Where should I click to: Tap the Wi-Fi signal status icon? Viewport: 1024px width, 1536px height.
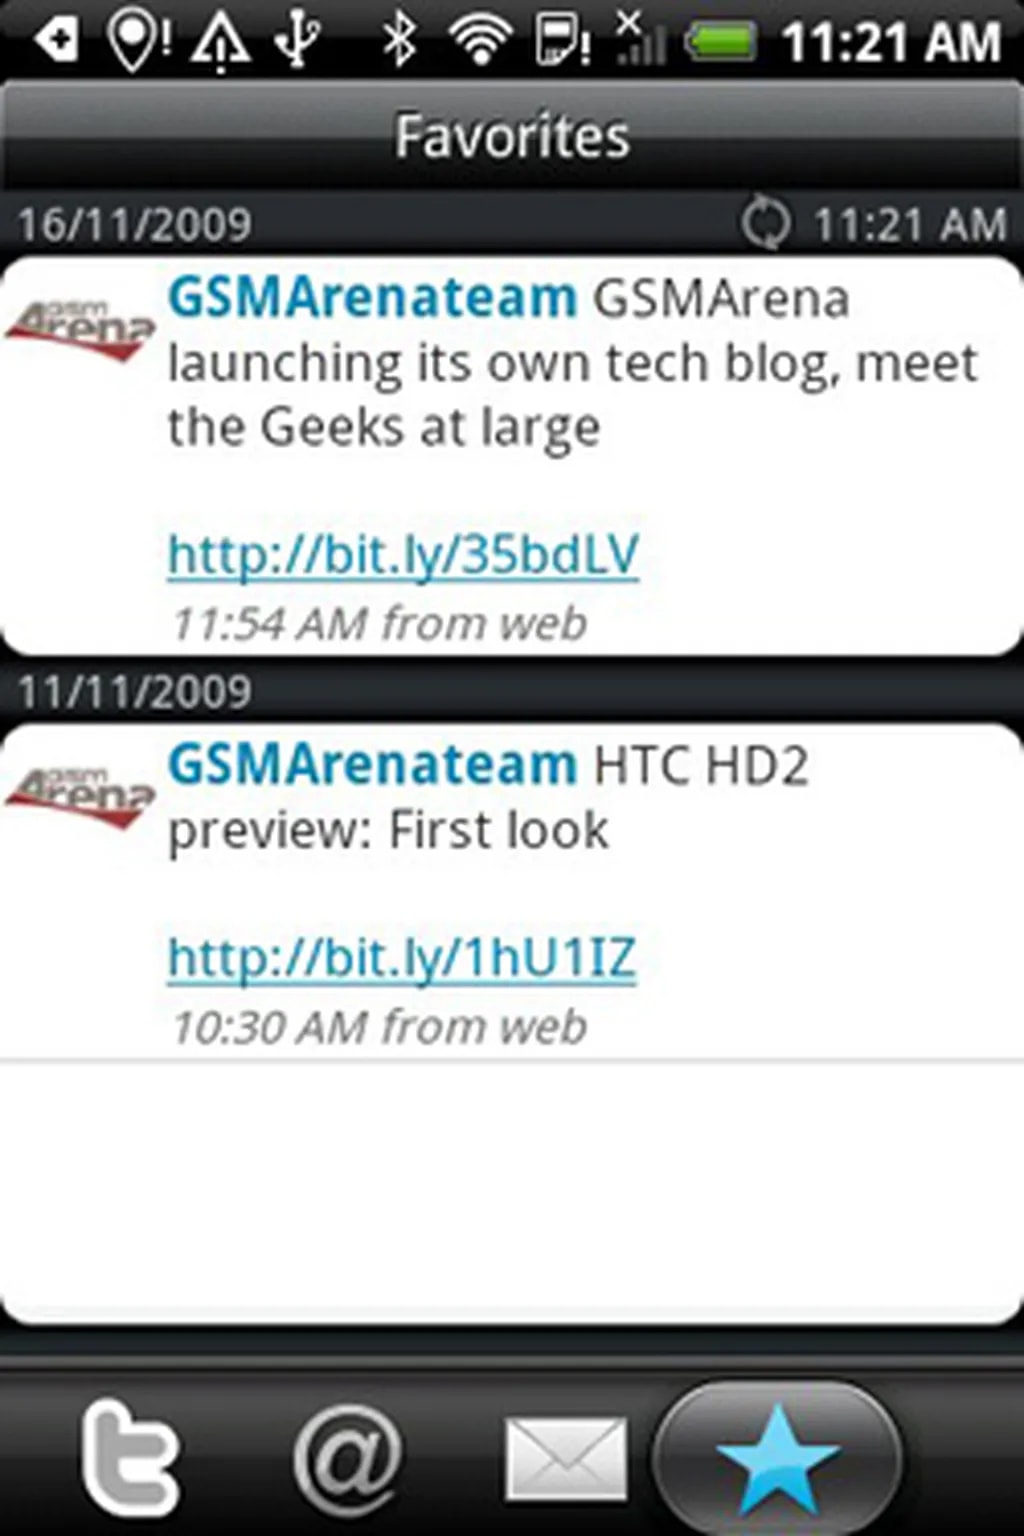tap(480, 42)
